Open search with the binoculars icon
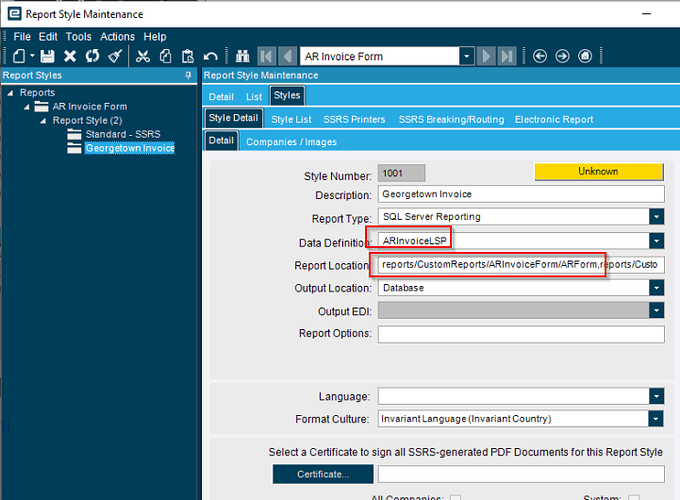 pos(242,56)
